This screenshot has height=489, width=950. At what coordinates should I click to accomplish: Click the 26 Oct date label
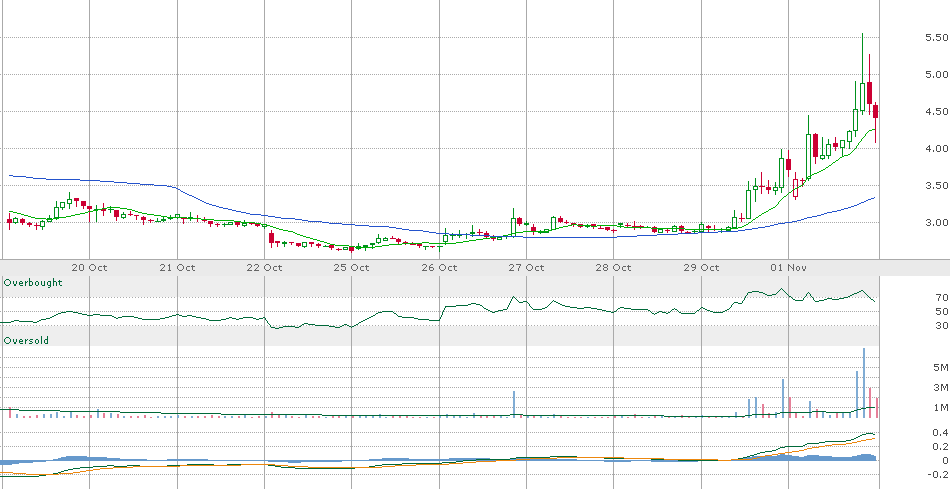click(x=439, y=267)
